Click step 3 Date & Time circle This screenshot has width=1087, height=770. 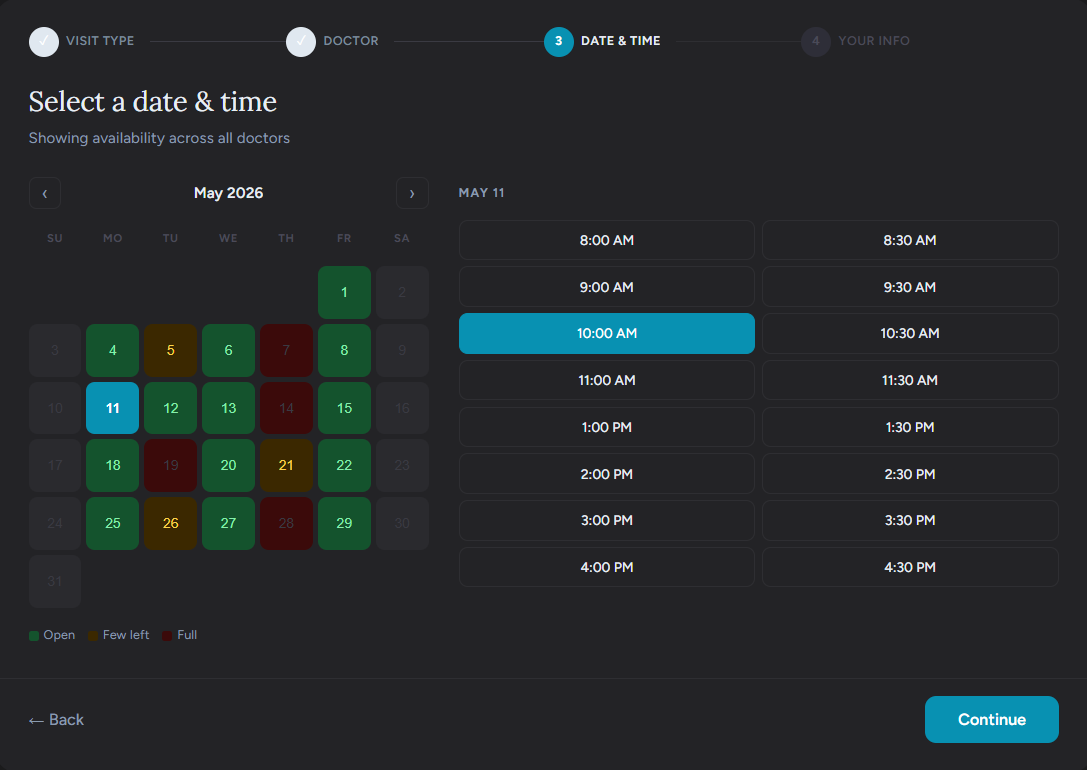click(x=558, y=41)
